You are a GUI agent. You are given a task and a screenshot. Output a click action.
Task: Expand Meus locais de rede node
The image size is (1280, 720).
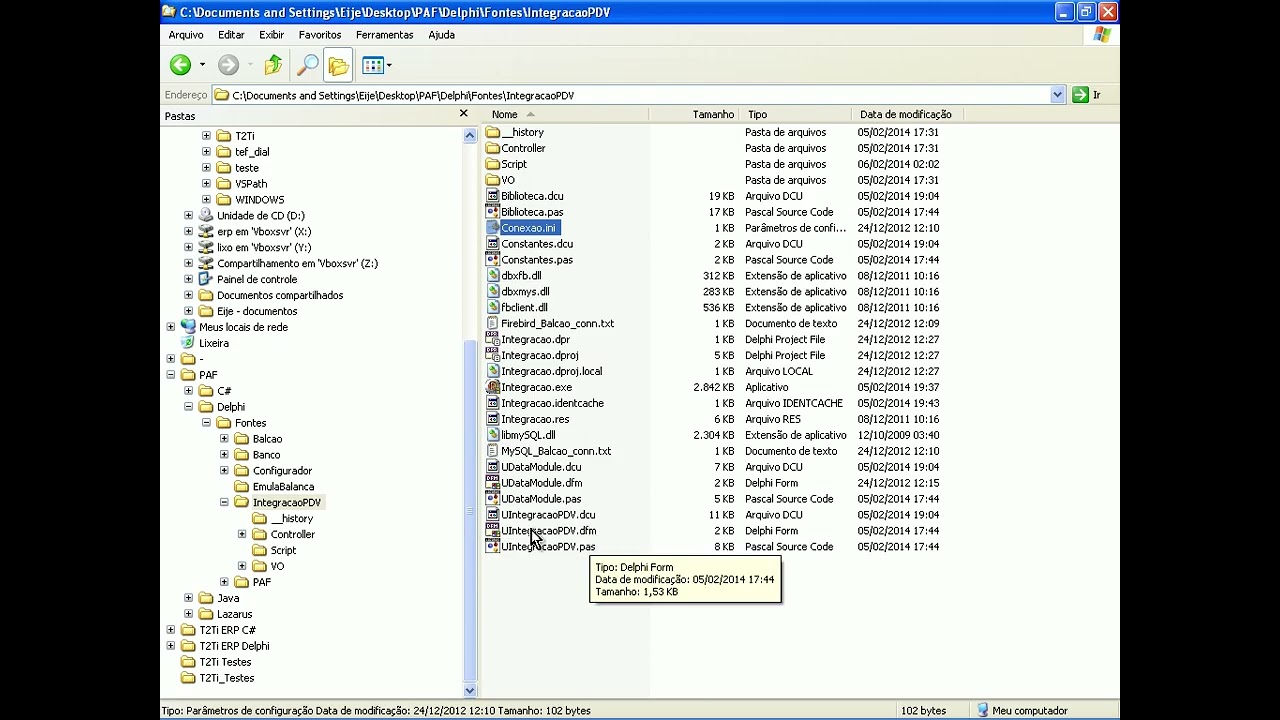click(170, 327)
